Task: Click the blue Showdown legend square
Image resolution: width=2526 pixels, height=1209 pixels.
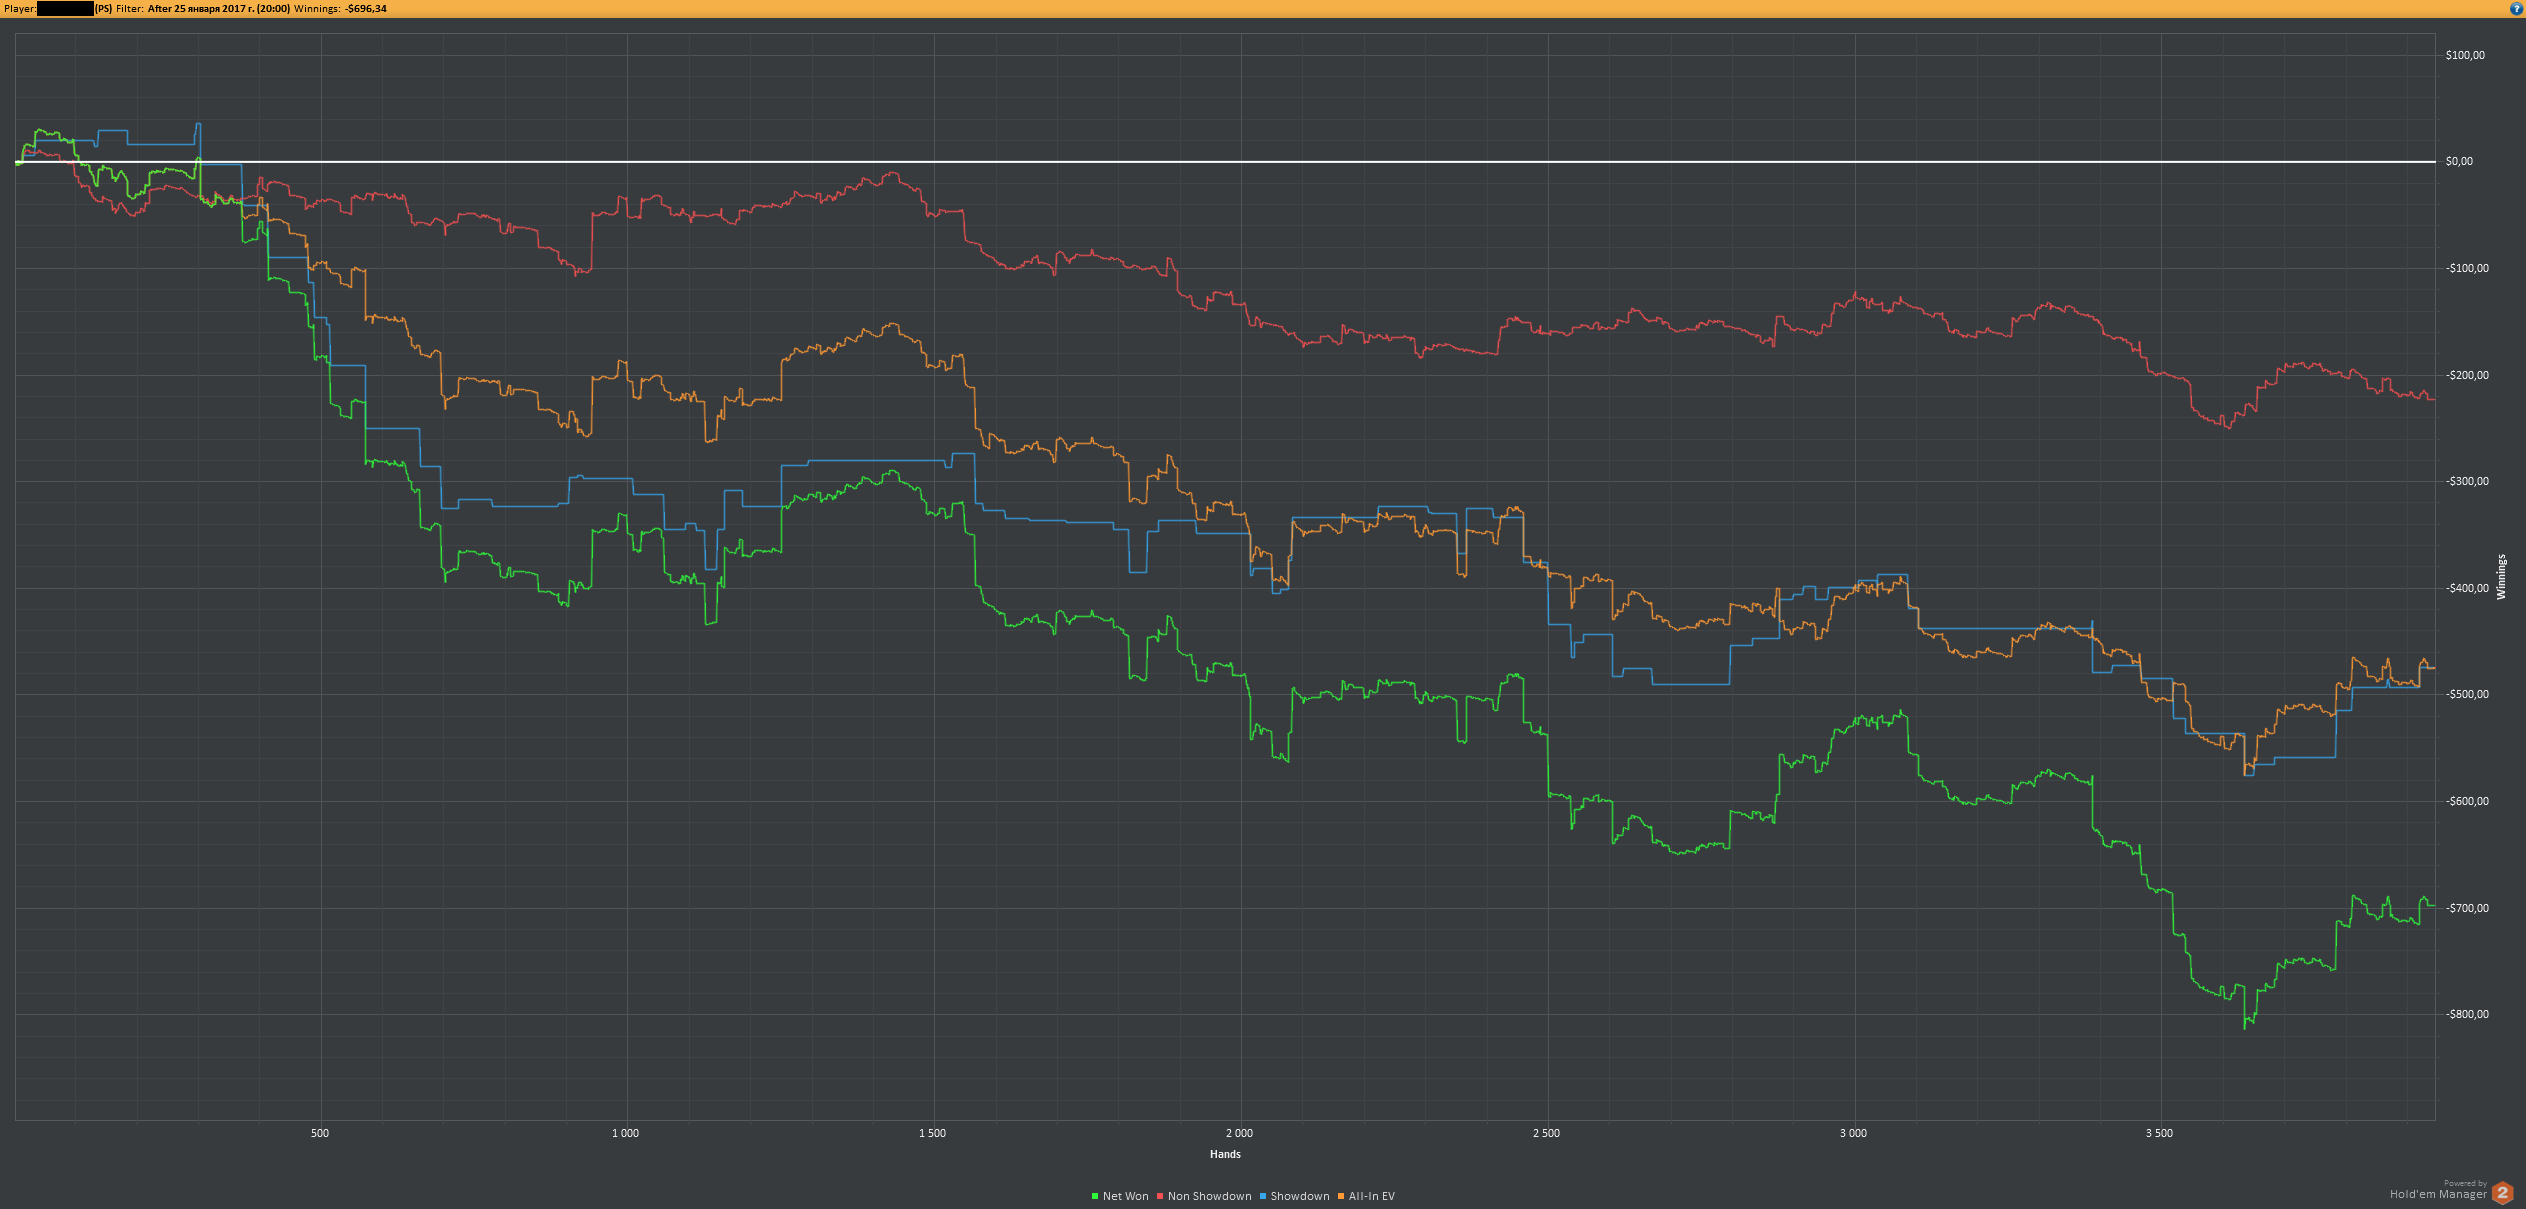Action: point(1263,1196)
